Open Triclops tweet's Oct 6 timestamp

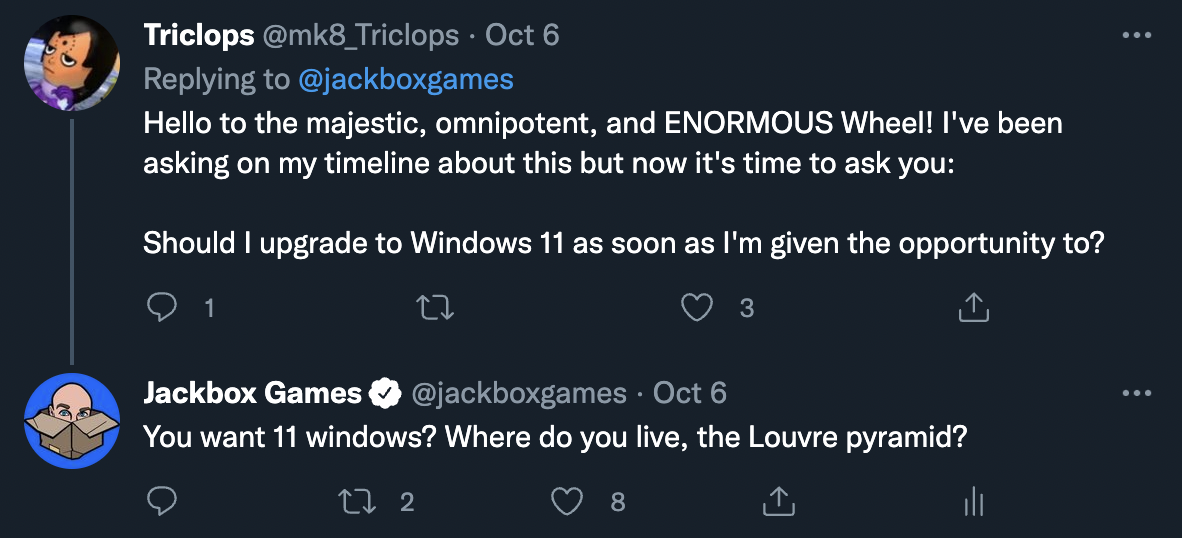click(522, 36)
